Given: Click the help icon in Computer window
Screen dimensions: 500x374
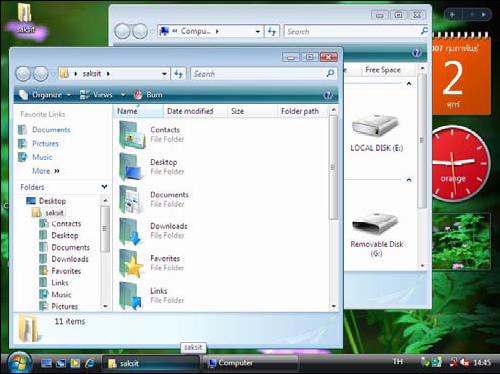Looking at the screenshot, I should coord(416,53).
